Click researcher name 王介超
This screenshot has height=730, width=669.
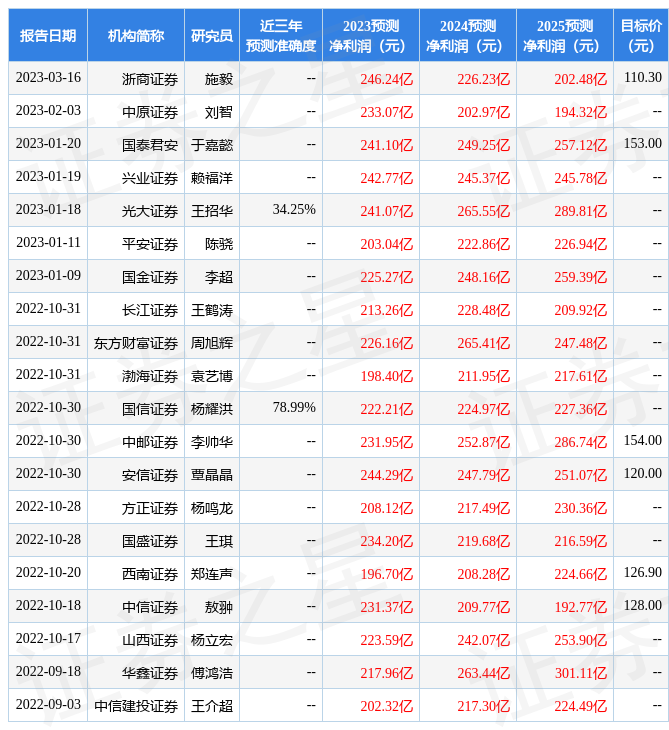pos(212,707)
